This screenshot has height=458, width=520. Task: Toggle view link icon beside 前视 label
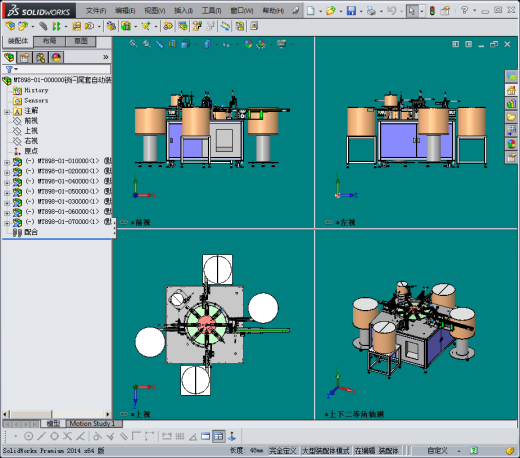pyautogui.click(x=124, y=222)
